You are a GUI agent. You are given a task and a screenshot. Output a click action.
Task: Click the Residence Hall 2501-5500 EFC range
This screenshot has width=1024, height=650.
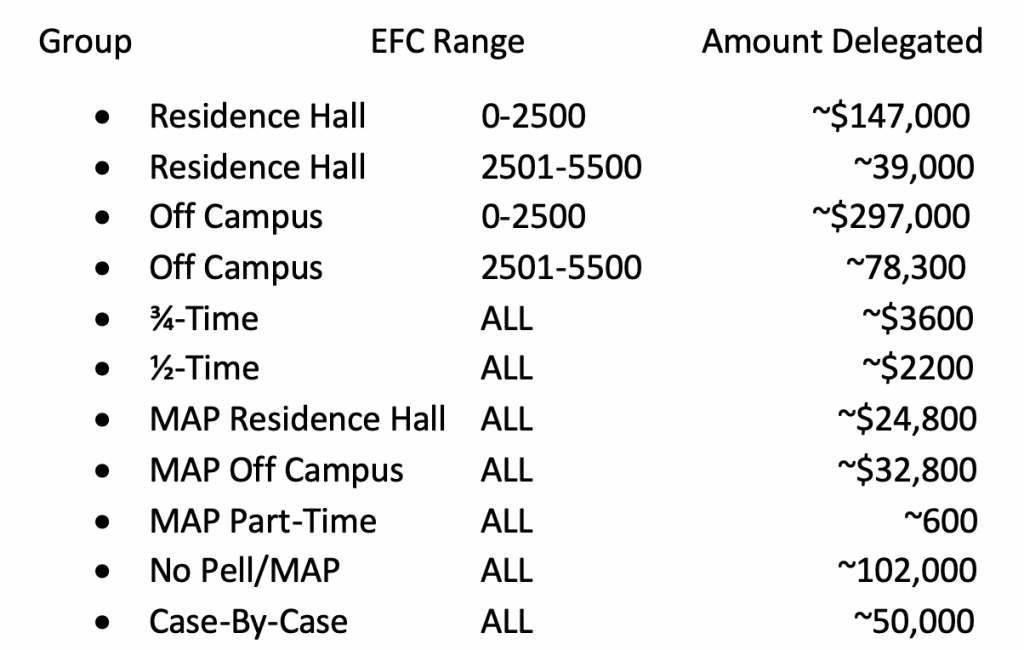click(562, 167)
